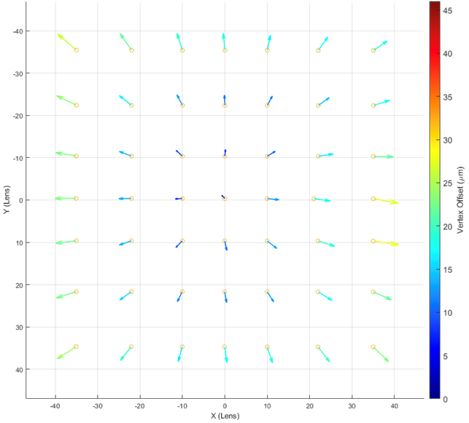
Task: Select the X (Lens) axis label
Action: [x=225, y=416]
